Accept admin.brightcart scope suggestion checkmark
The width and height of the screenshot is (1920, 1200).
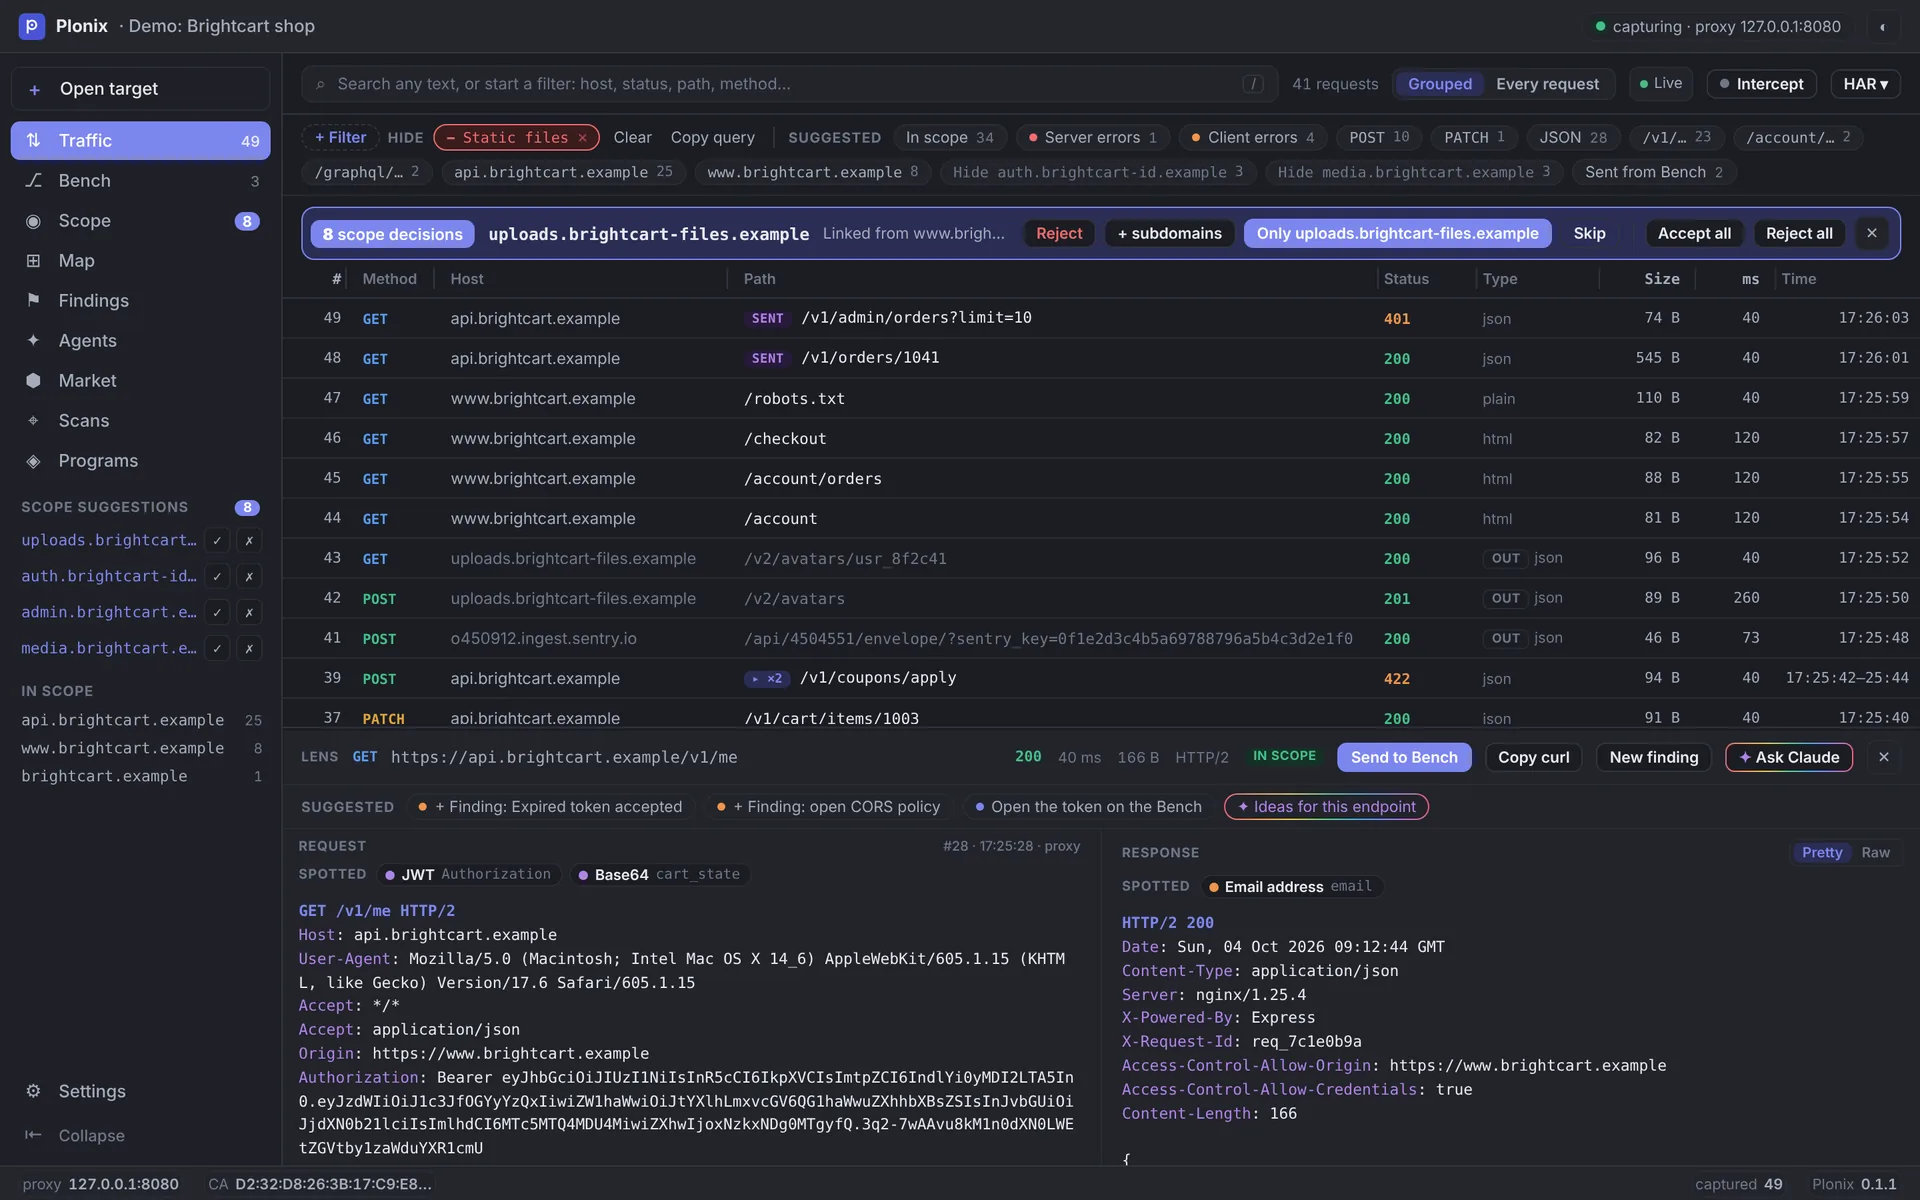tap(217, 612)
